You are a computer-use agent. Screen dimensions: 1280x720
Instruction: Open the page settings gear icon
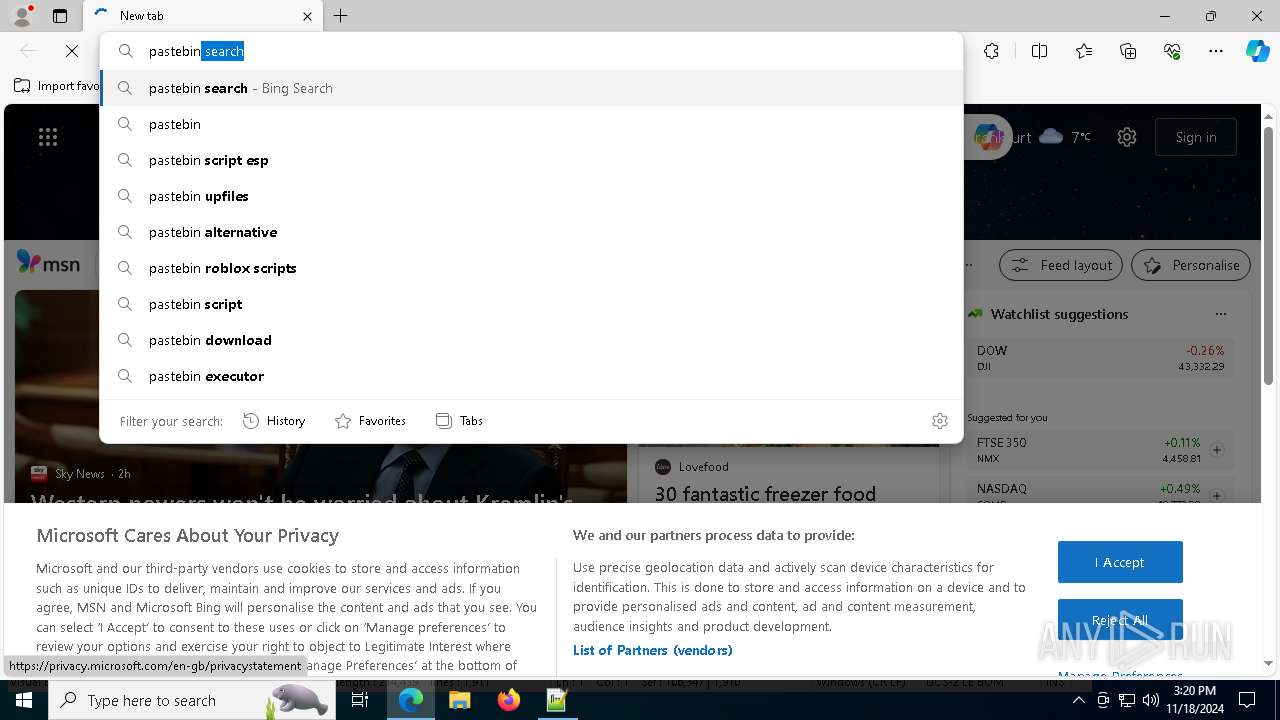coord(1127,137)
